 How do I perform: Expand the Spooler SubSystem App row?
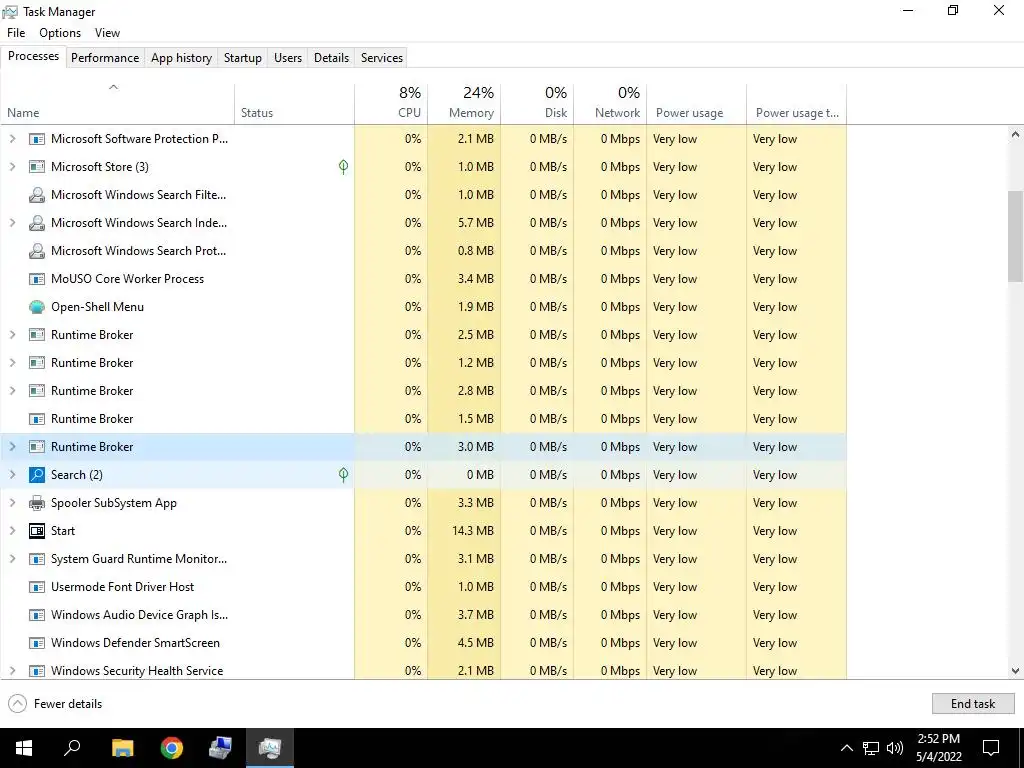point(12,503)
